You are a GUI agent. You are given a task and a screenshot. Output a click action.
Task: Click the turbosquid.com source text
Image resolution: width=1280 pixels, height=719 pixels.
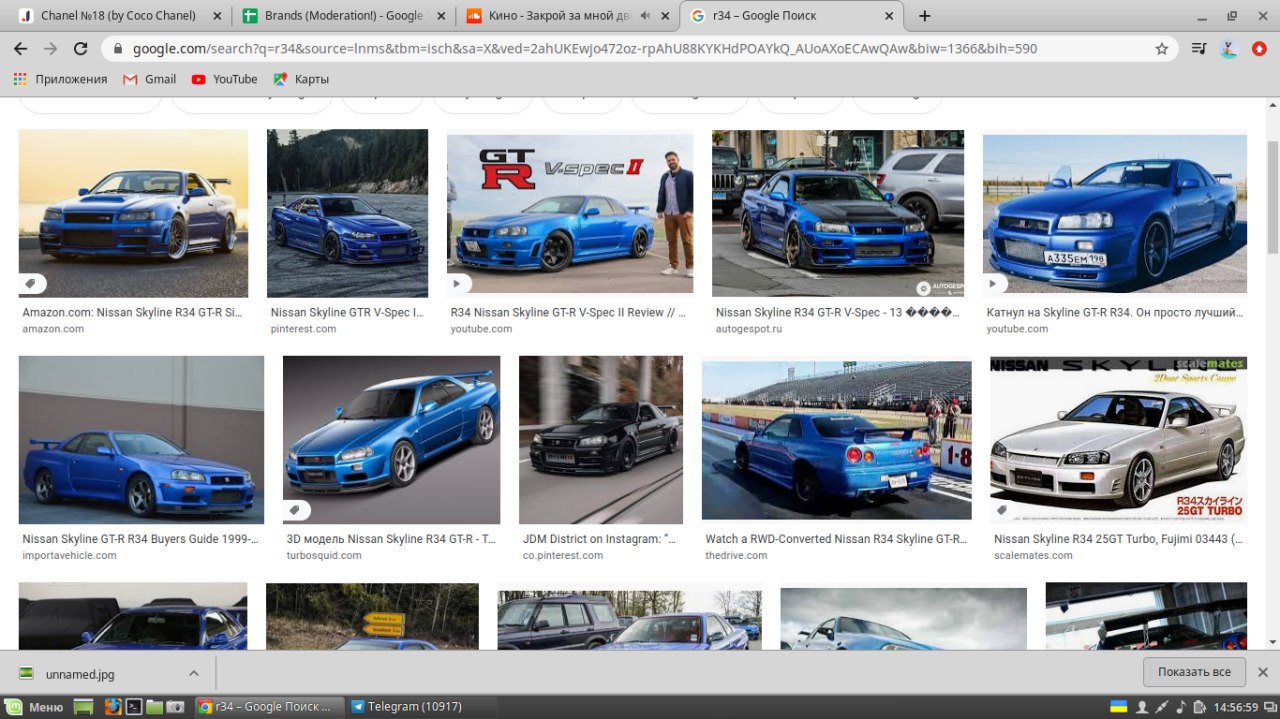(x=324, y=555)
